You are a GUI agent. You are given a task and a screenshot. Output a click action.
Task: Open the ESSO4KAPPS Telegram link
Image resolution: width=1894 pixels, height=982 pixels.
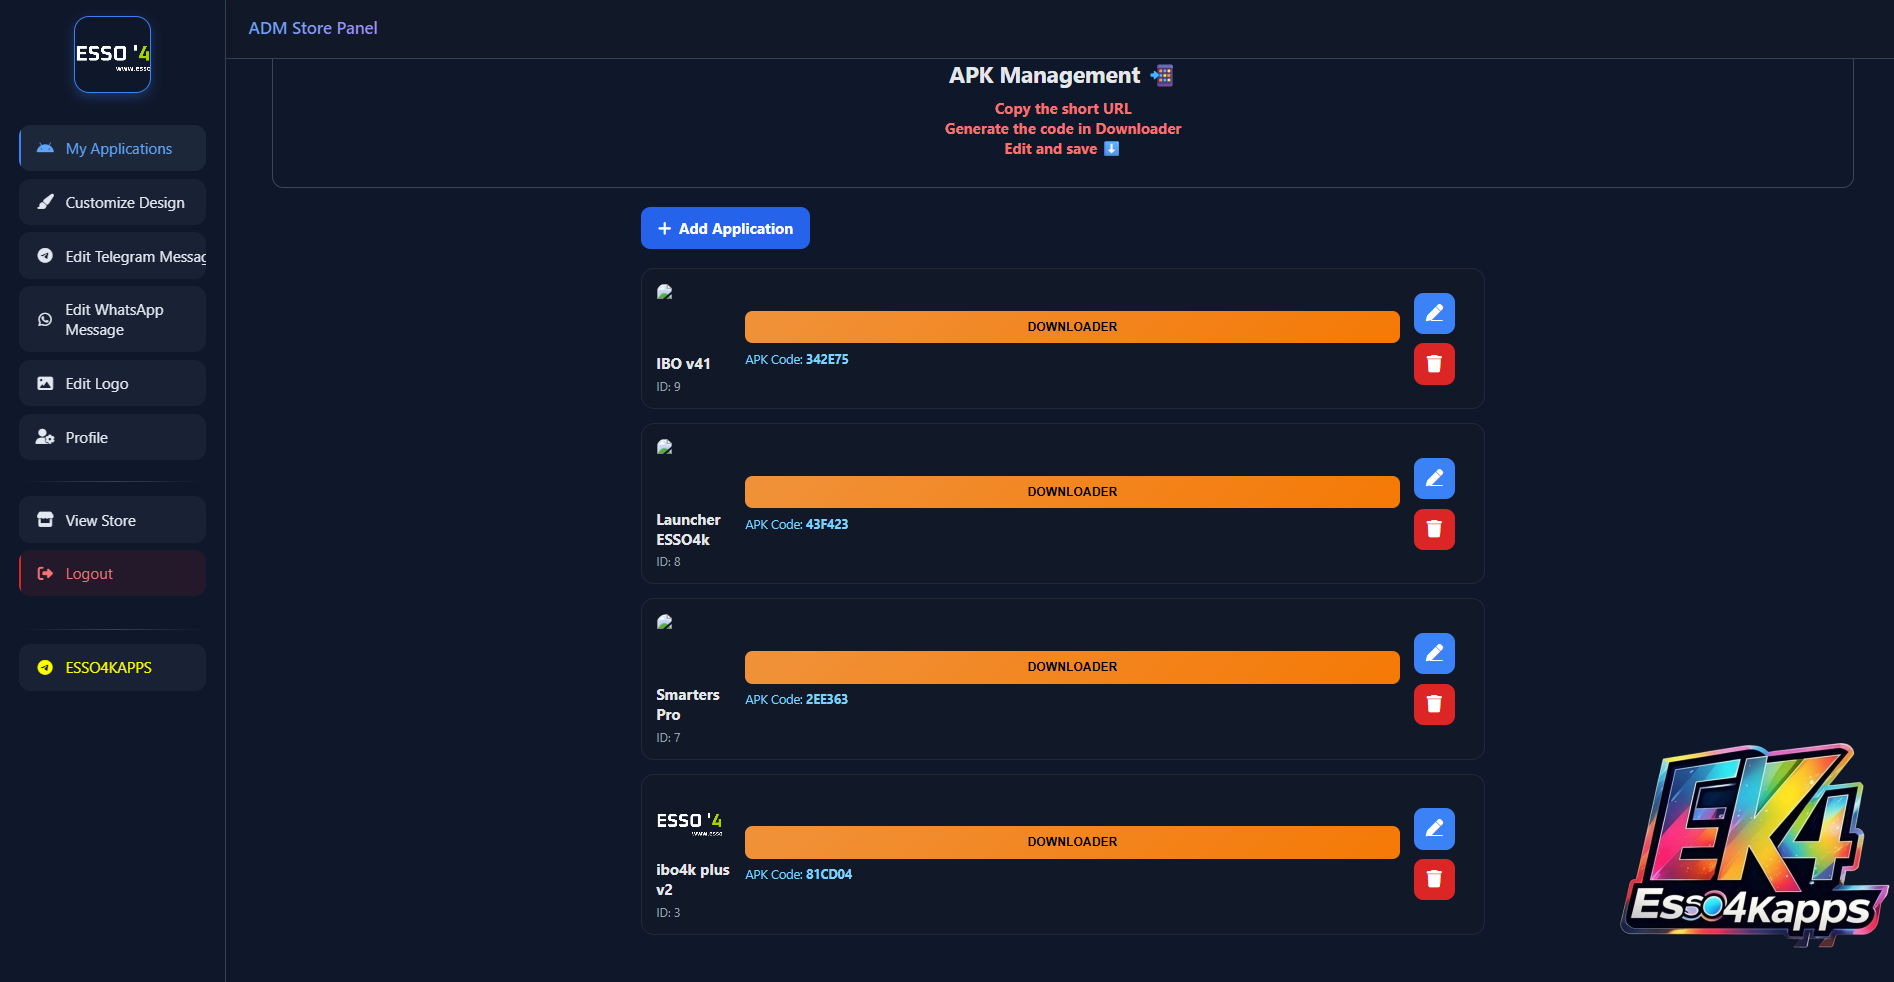pyautogui.click(x=112, y=668)
